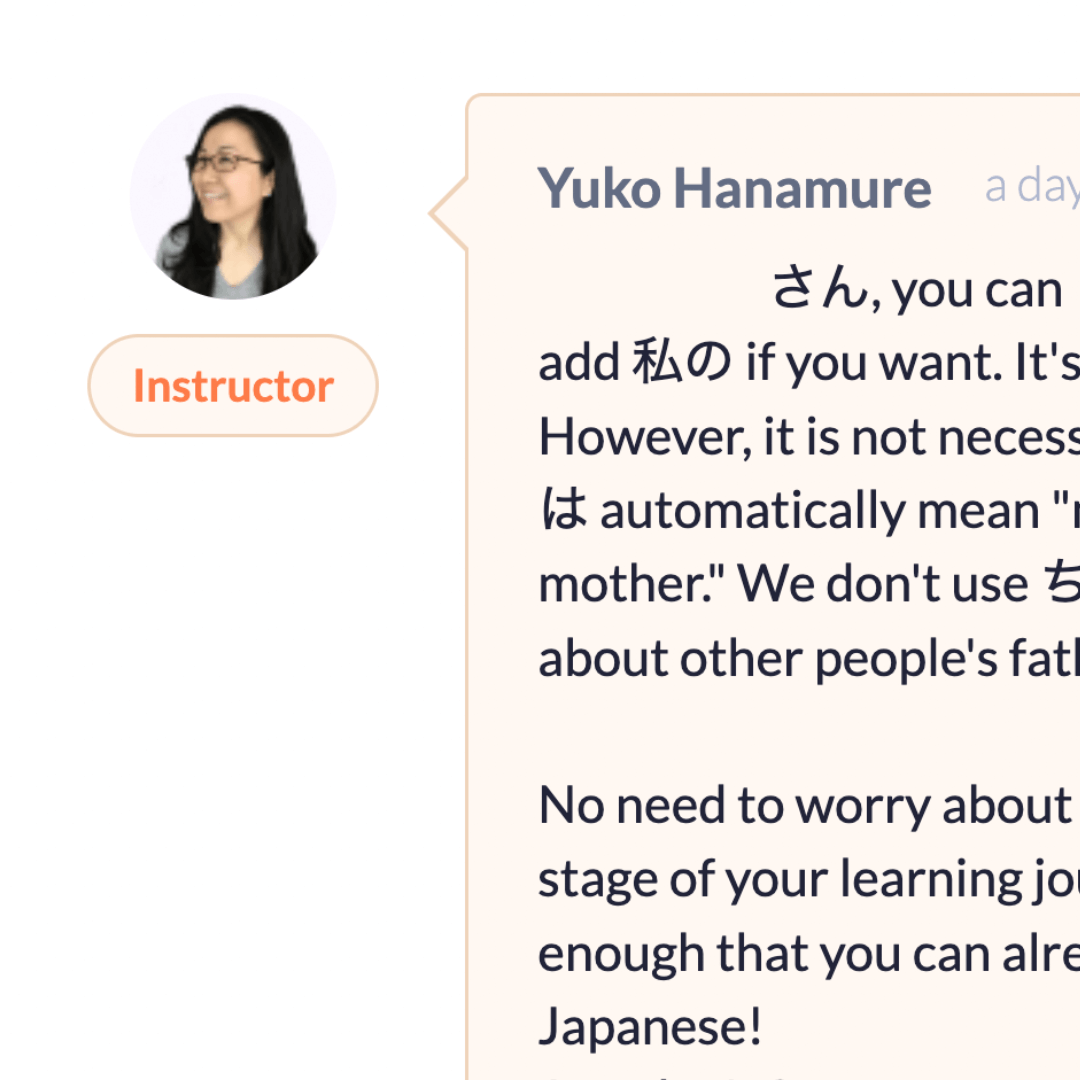1080x1080 pixels.
Task: Click the は particle starting the line
Action: [563, 510]
